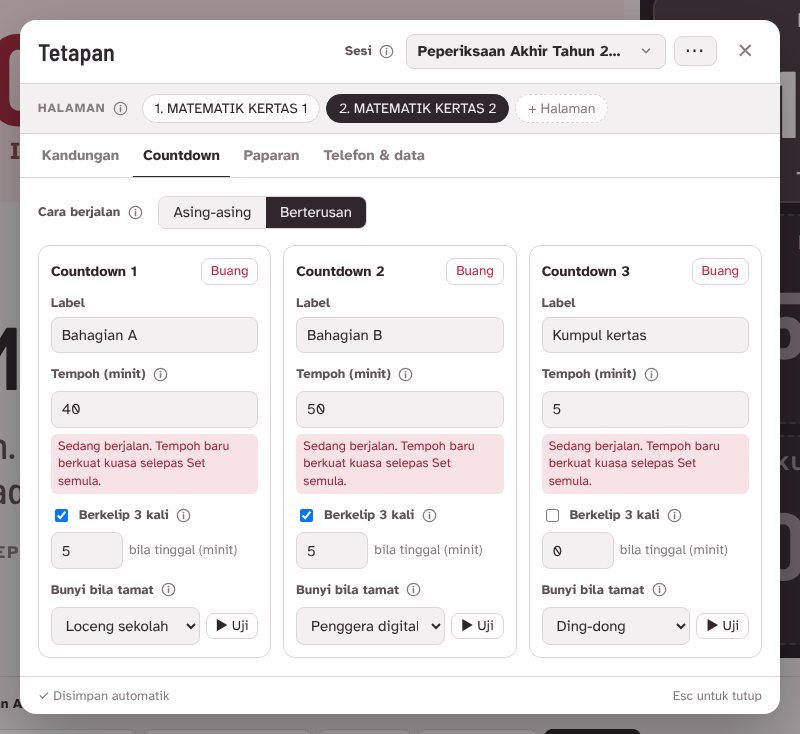Switch Cara berjalan to Asing-asing
800x734 pixels.
(212, 212)
